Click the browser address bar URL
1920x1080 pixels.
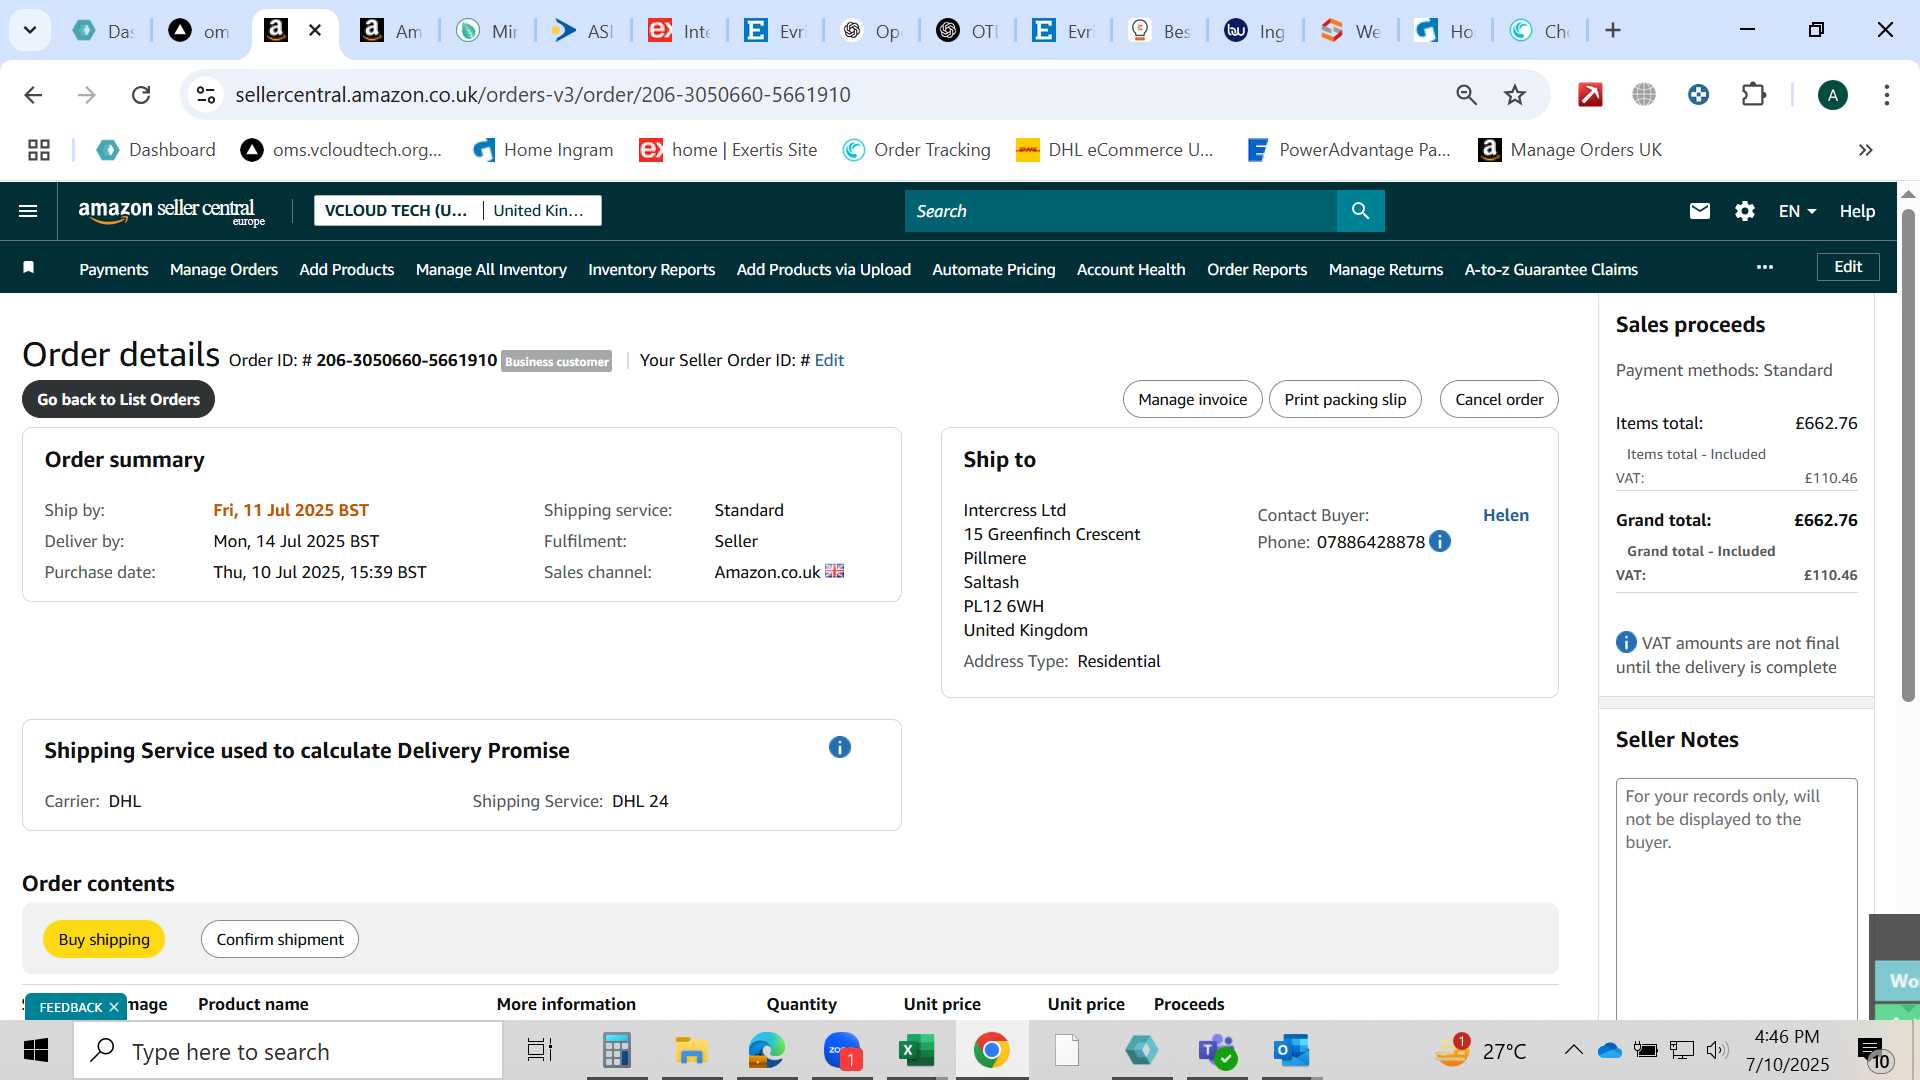pyautogui.click(x=543, y=95)
